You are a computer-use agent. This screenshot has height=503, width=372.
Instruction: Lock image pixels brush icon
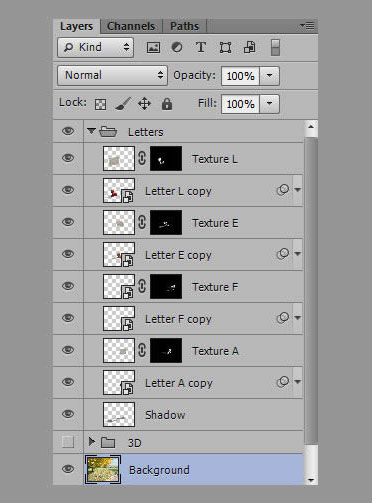pos(122,104)
